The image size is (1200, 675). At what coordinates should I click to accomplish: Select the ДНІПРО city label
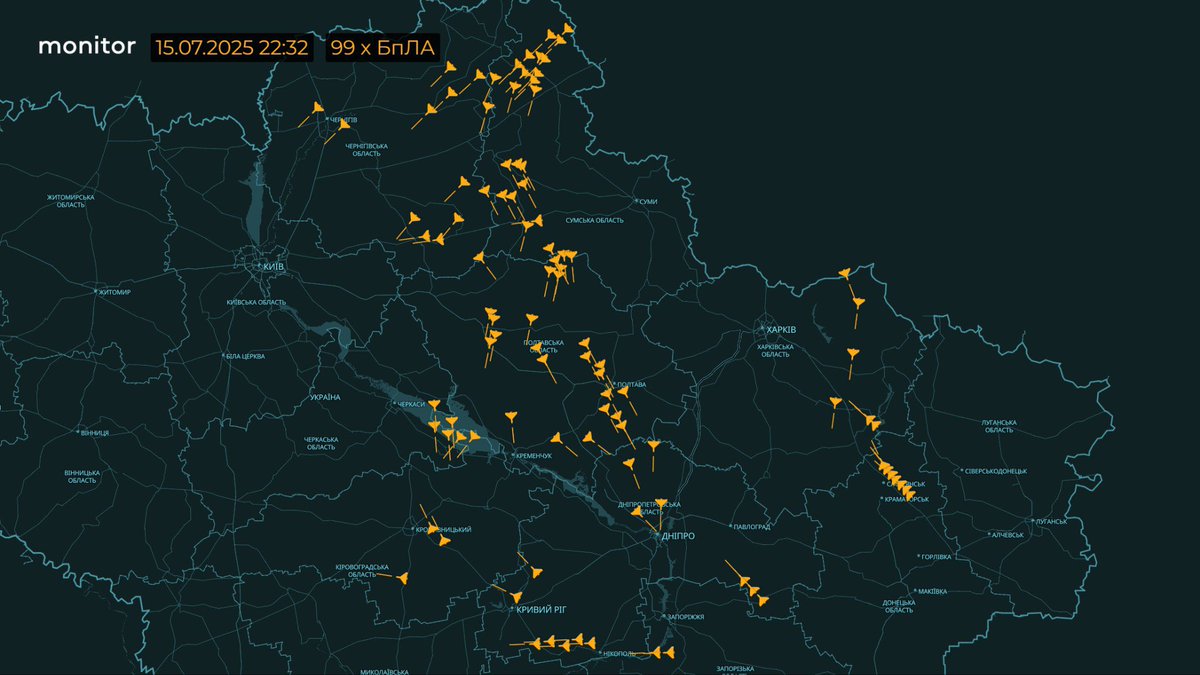678,536
